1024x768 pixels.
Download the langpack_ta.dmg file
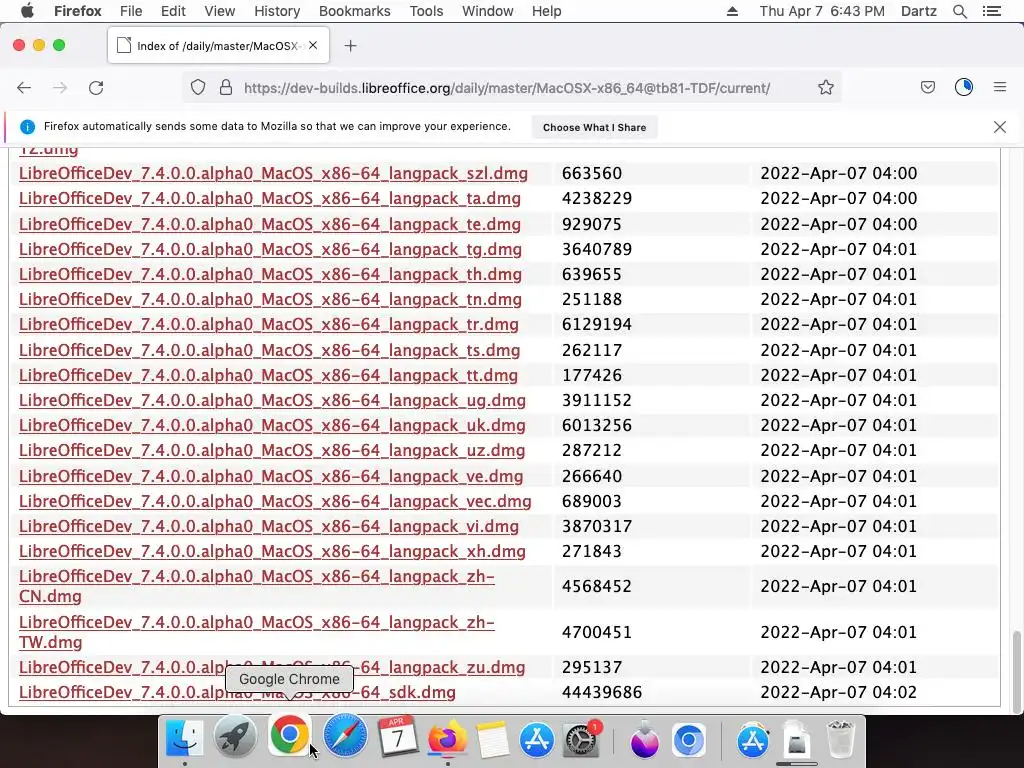coord(270,198)
